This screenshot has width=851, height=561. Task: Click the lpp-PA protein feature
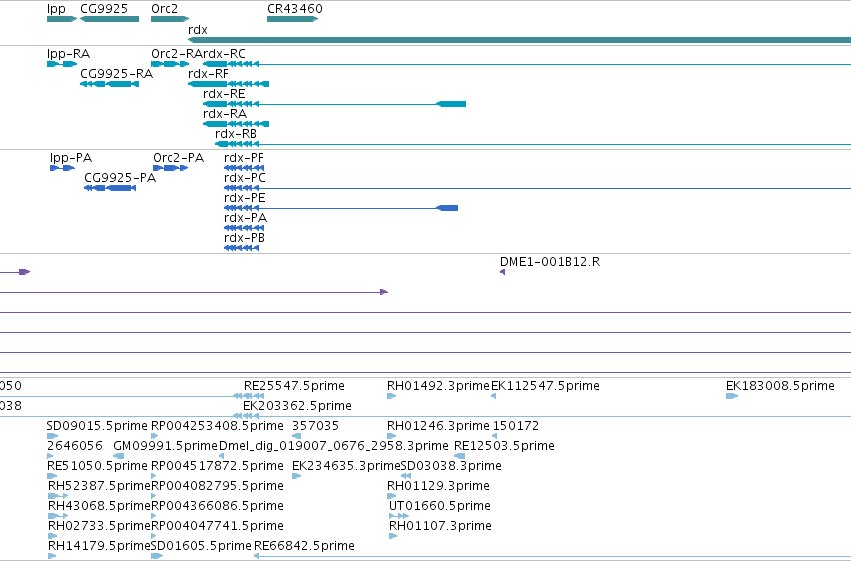coord(62,168)
